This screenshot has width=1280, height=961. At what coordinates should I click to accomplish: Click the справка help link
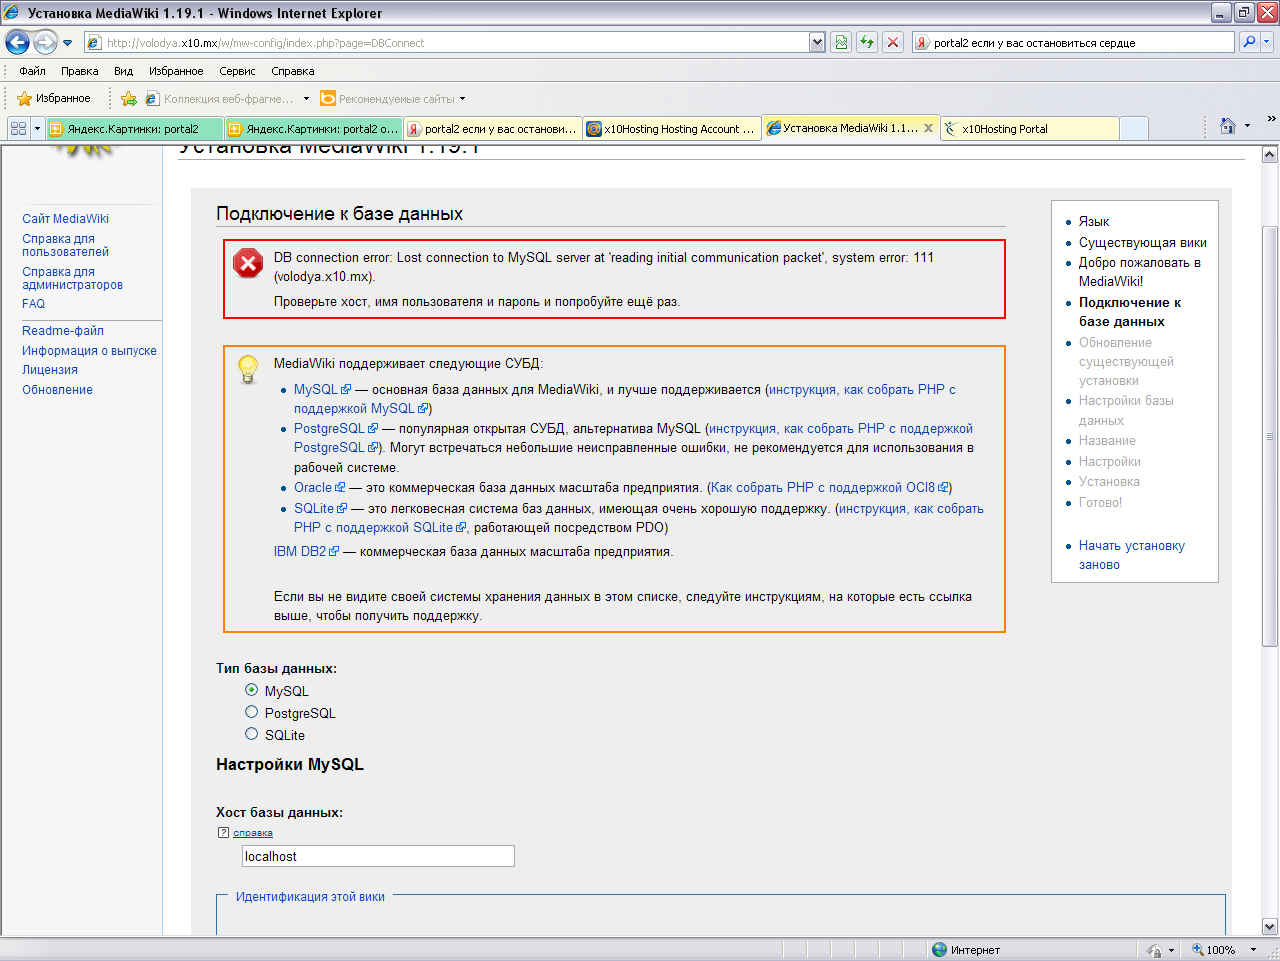[253, 832]
